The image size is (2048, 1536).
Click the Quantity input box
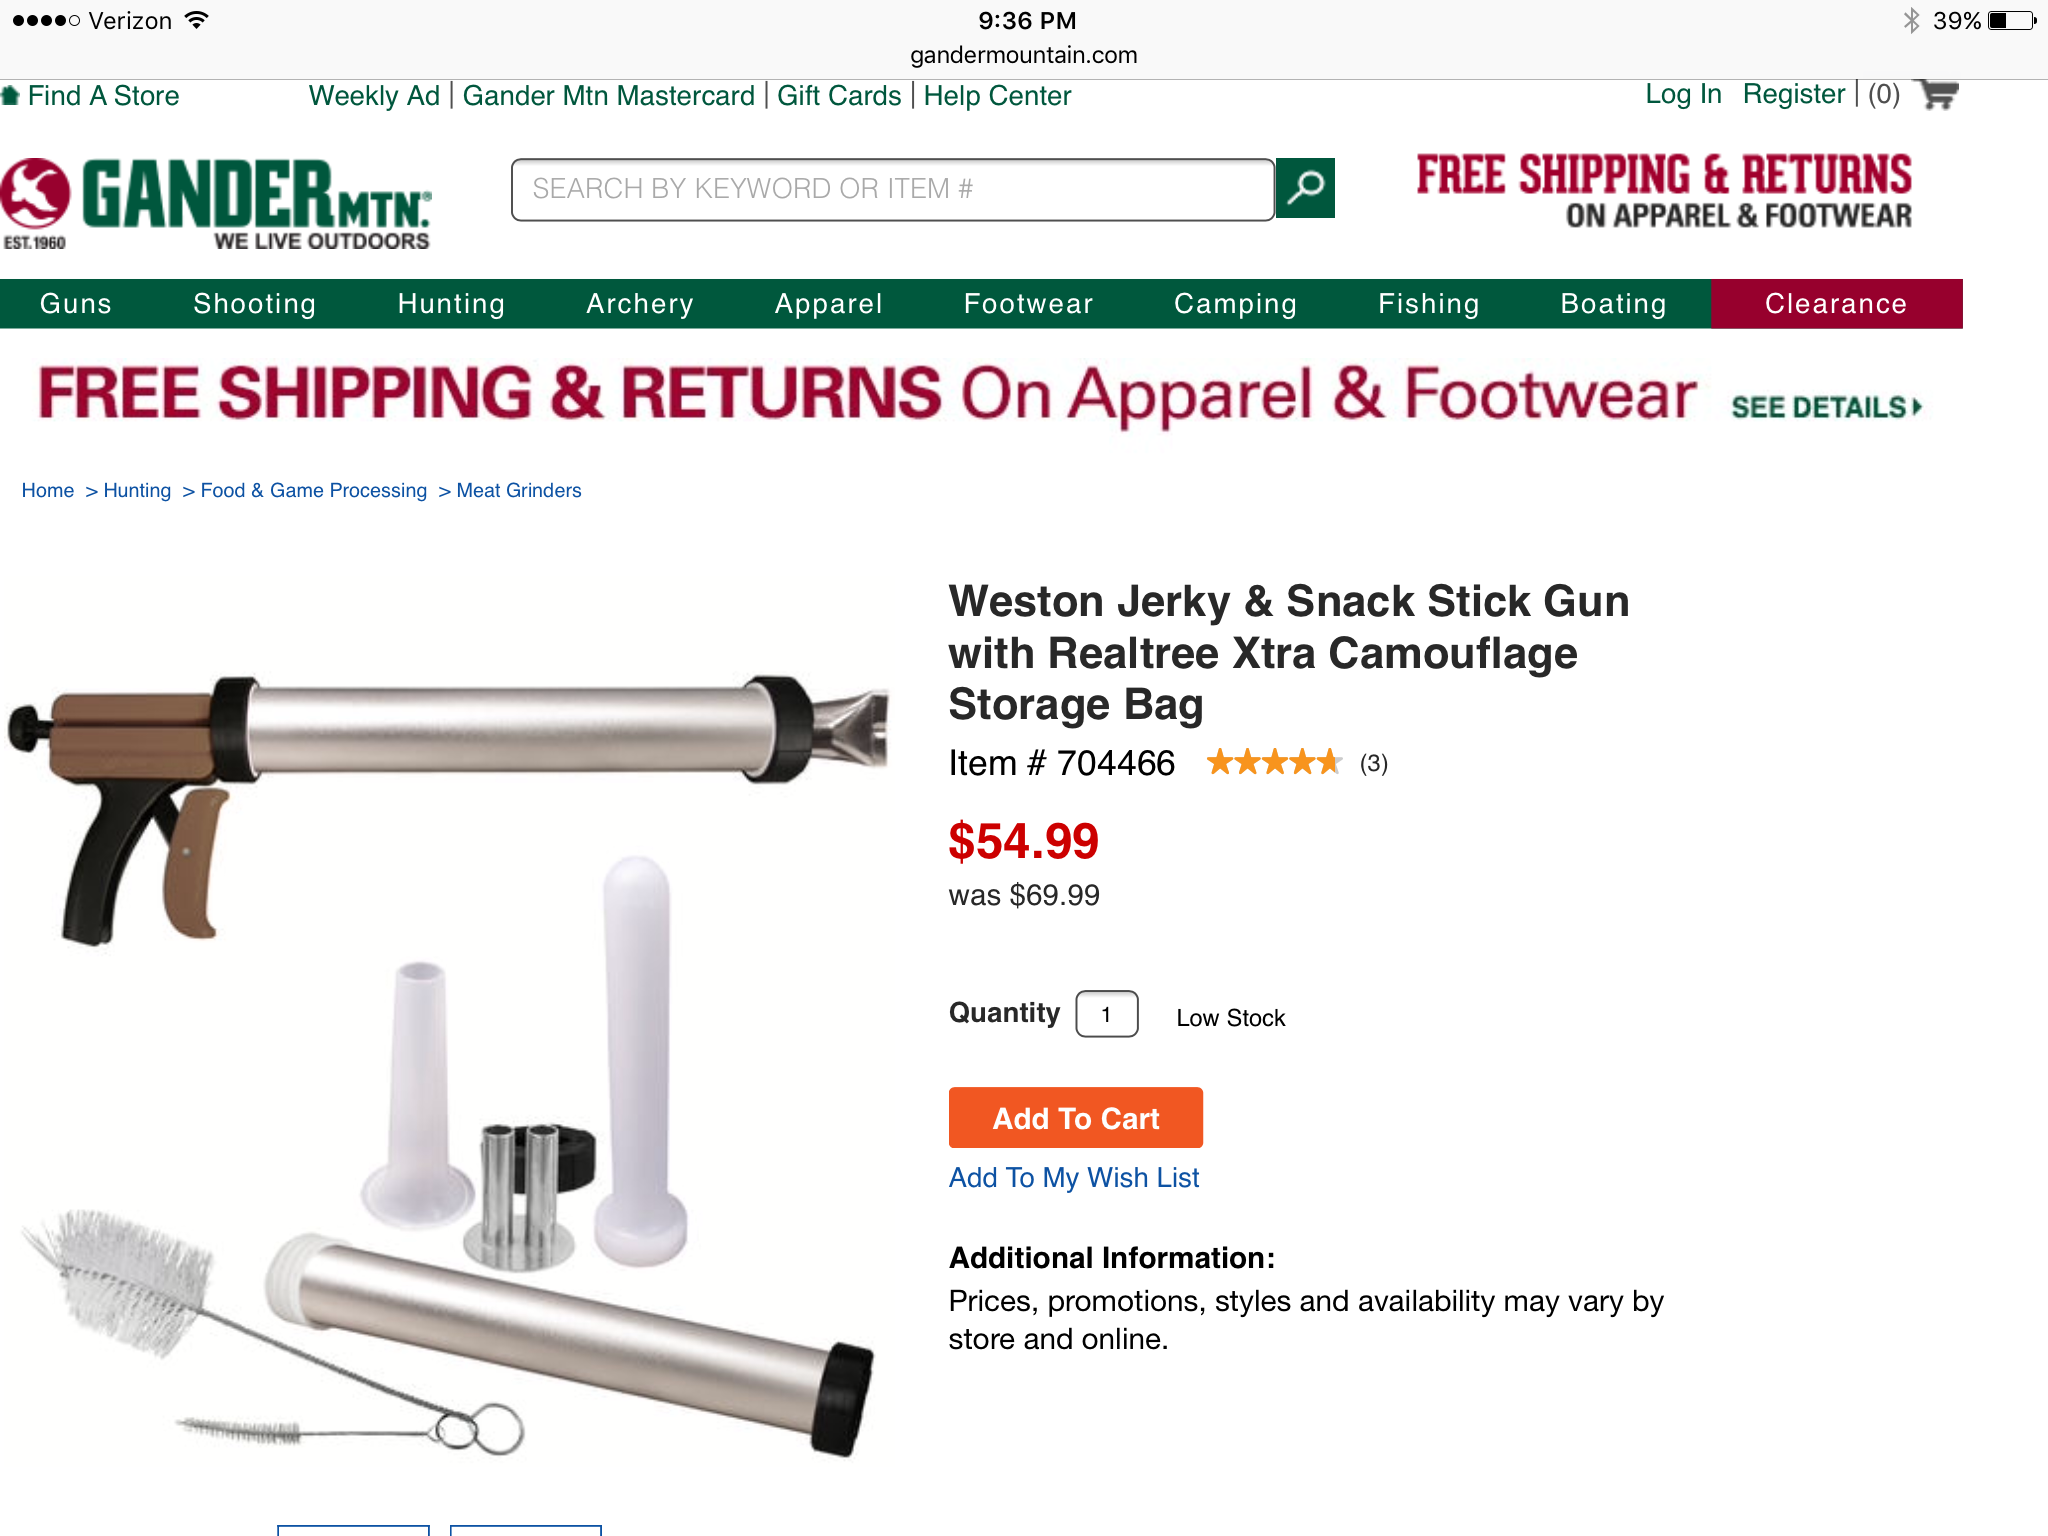[1106, 1014]
